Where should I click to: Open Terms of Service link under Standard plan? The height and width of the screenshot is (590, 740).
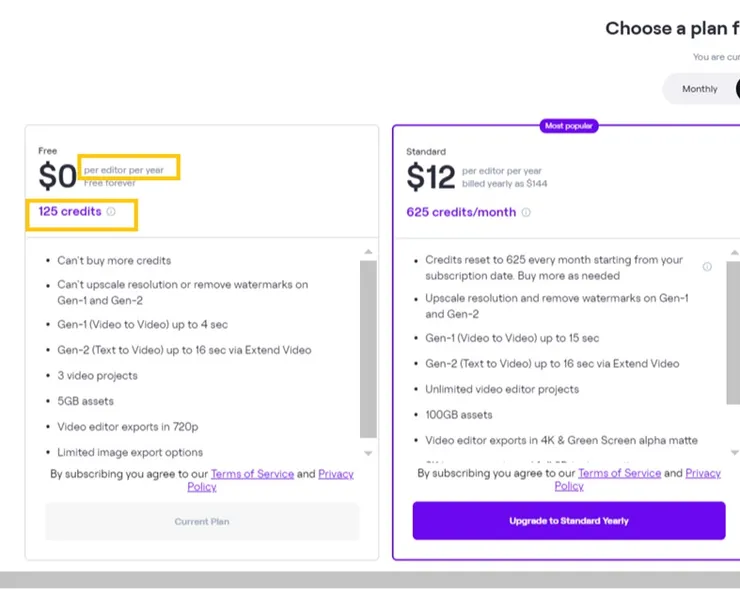(619, 473)
